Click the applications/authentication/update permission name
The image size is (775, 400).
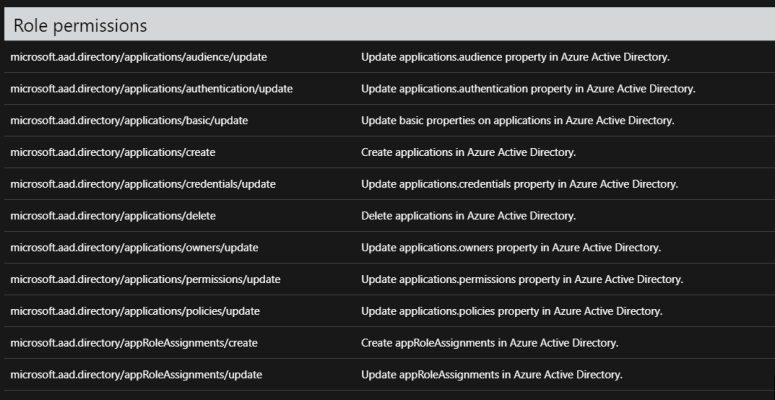(x=151, y=89)
